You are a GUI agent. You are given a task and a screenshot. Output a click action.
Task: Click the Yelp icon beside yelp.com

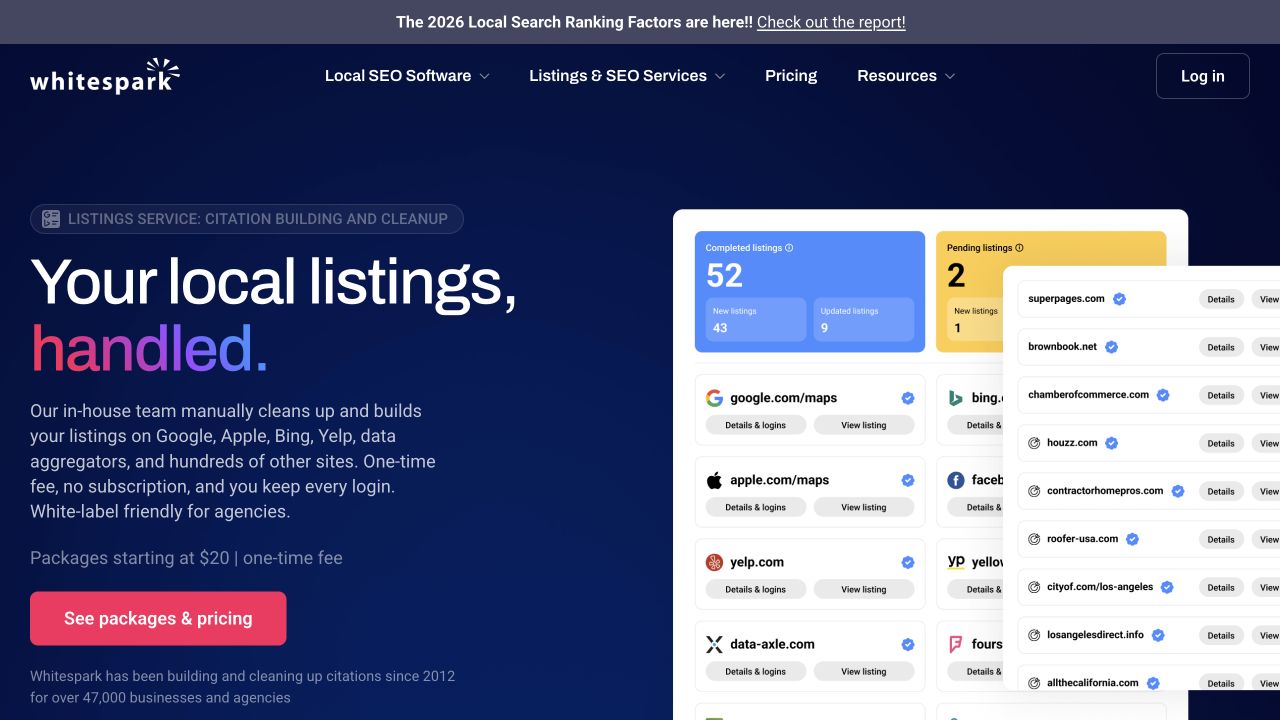tap(714, 562)
